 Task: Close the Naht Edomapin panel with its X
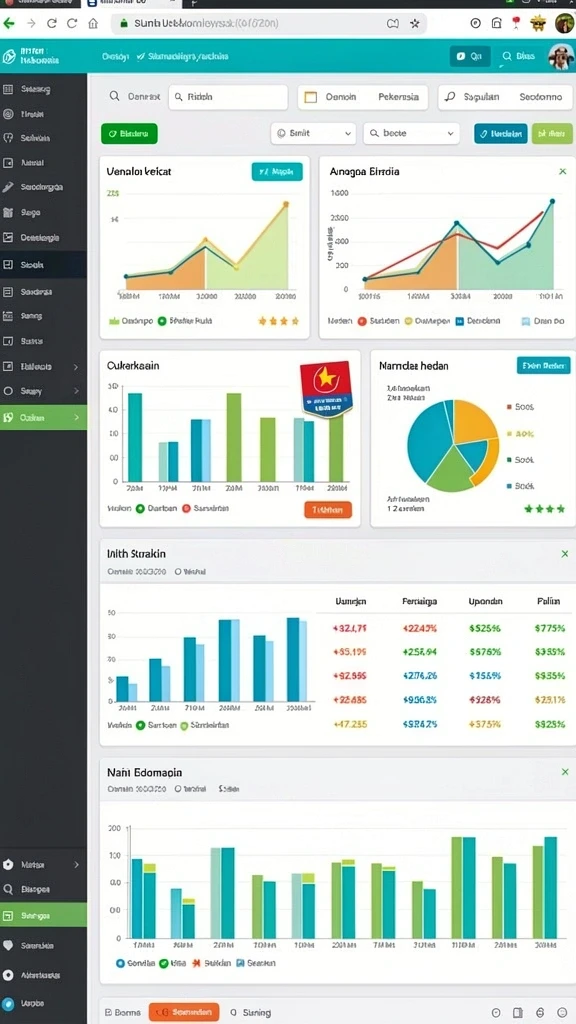565,772
